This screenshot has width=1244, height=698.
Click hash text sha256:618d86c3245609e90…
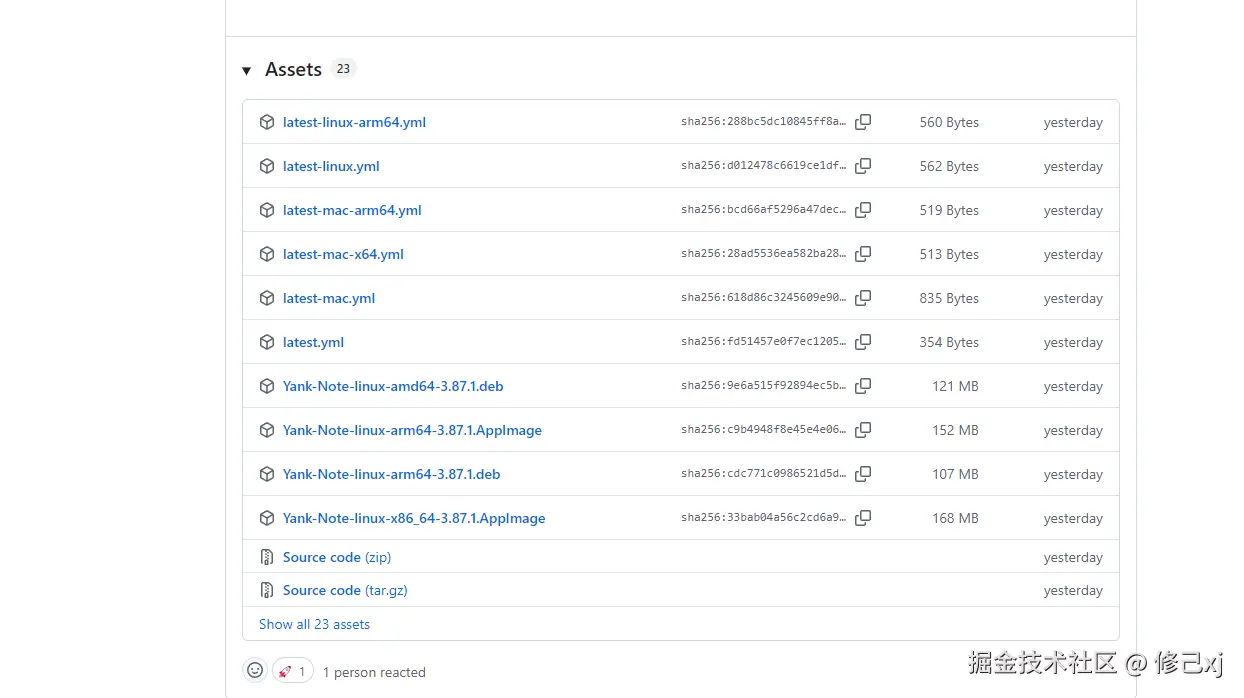pyautogui.click(x=764, y=298)
